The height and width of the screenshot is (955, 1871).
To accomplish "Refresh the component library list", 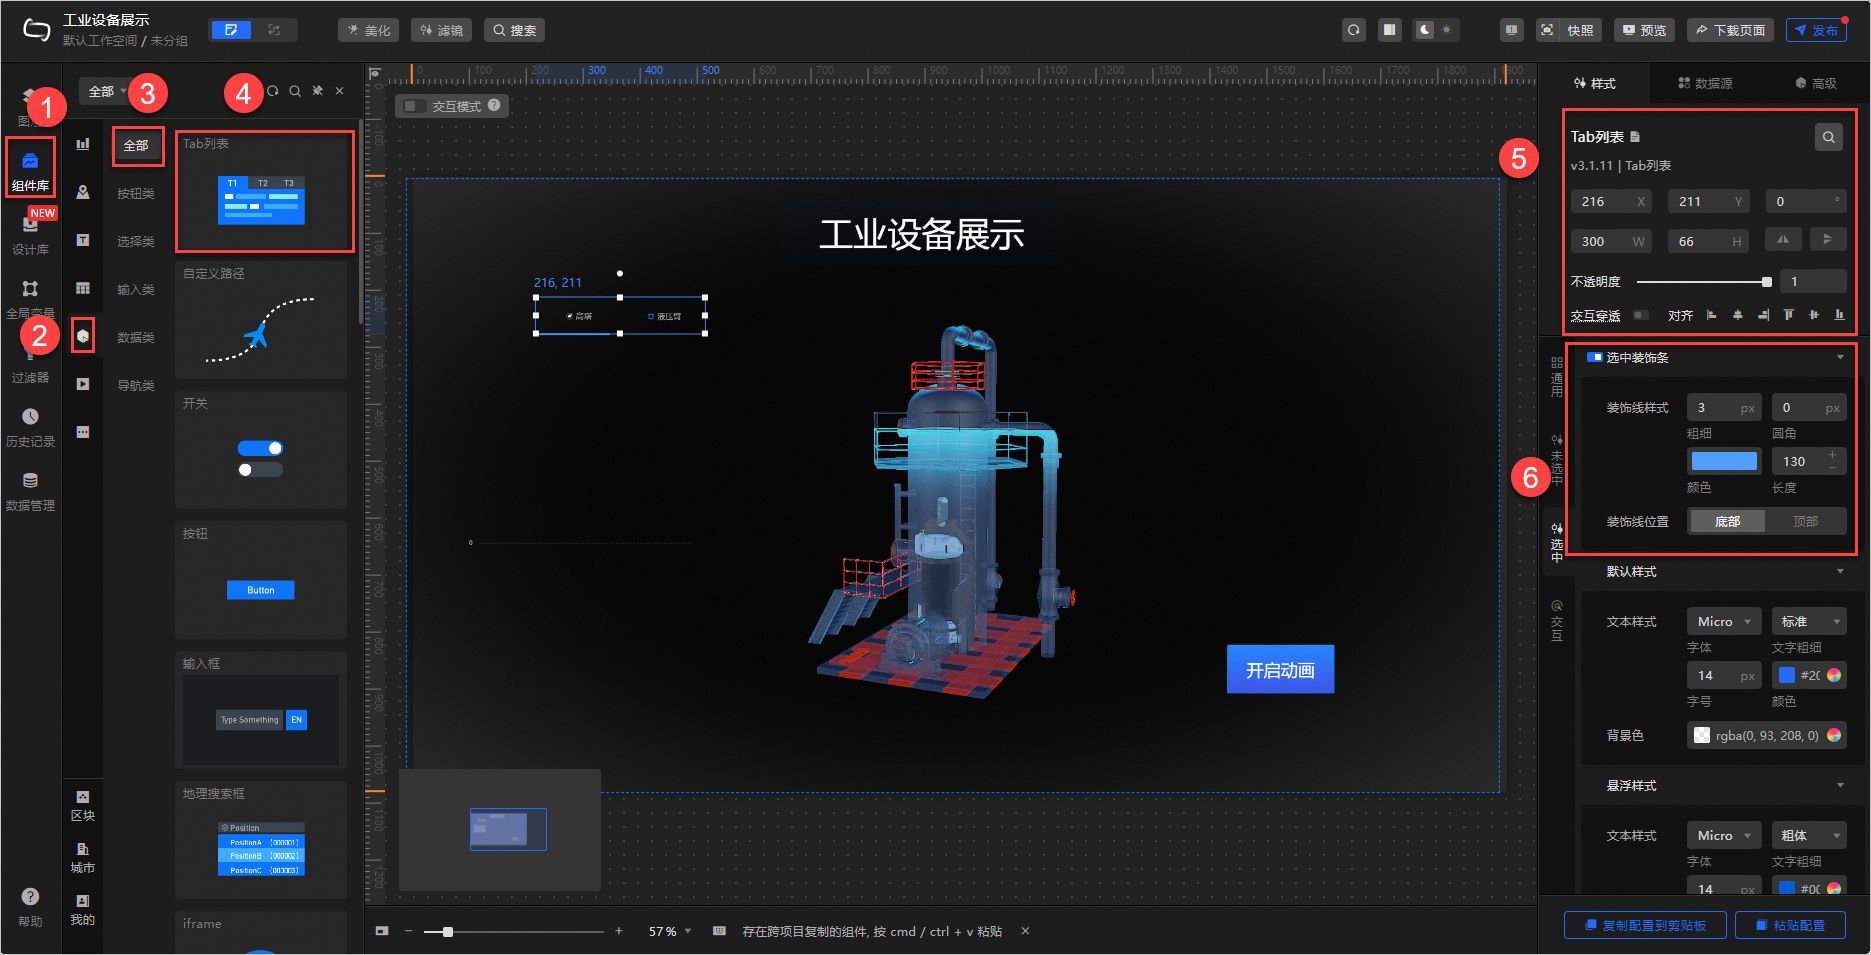I will point(273,91).
